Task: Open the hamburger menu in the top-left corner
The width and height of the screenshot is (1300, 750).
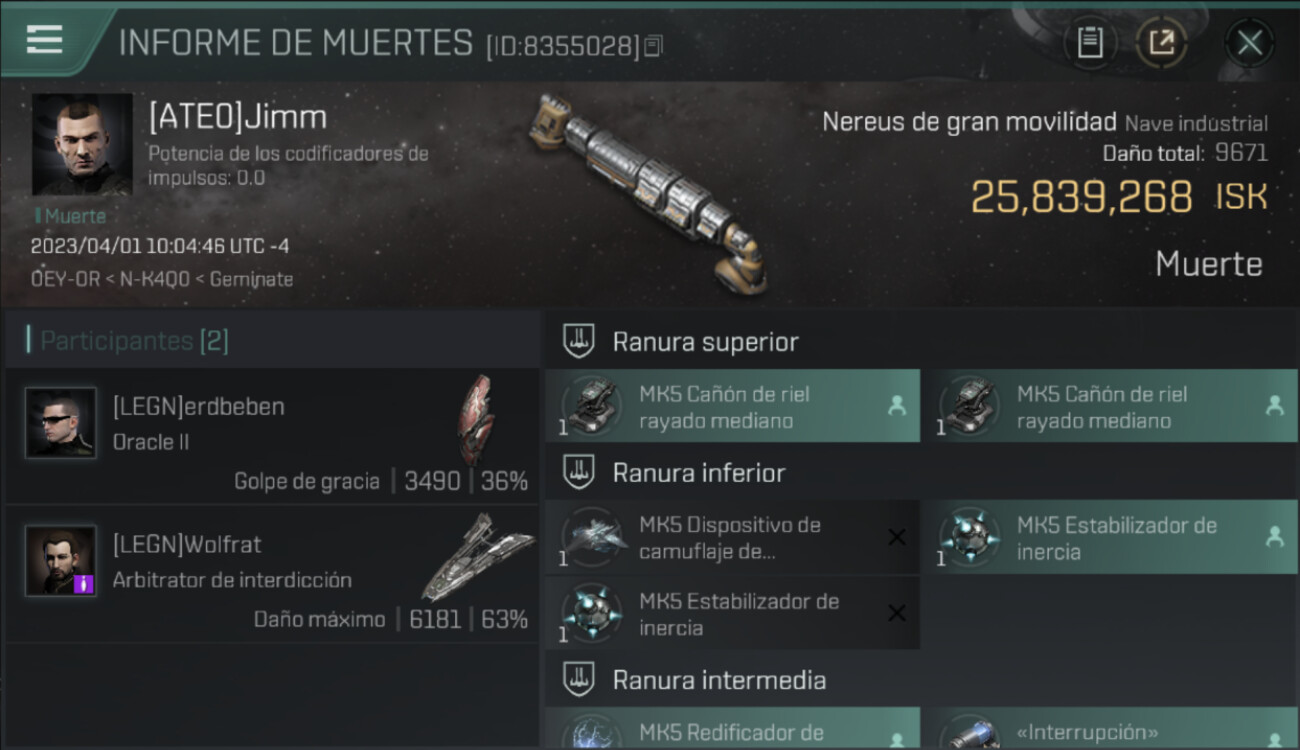Action: [x=45, y=39]
